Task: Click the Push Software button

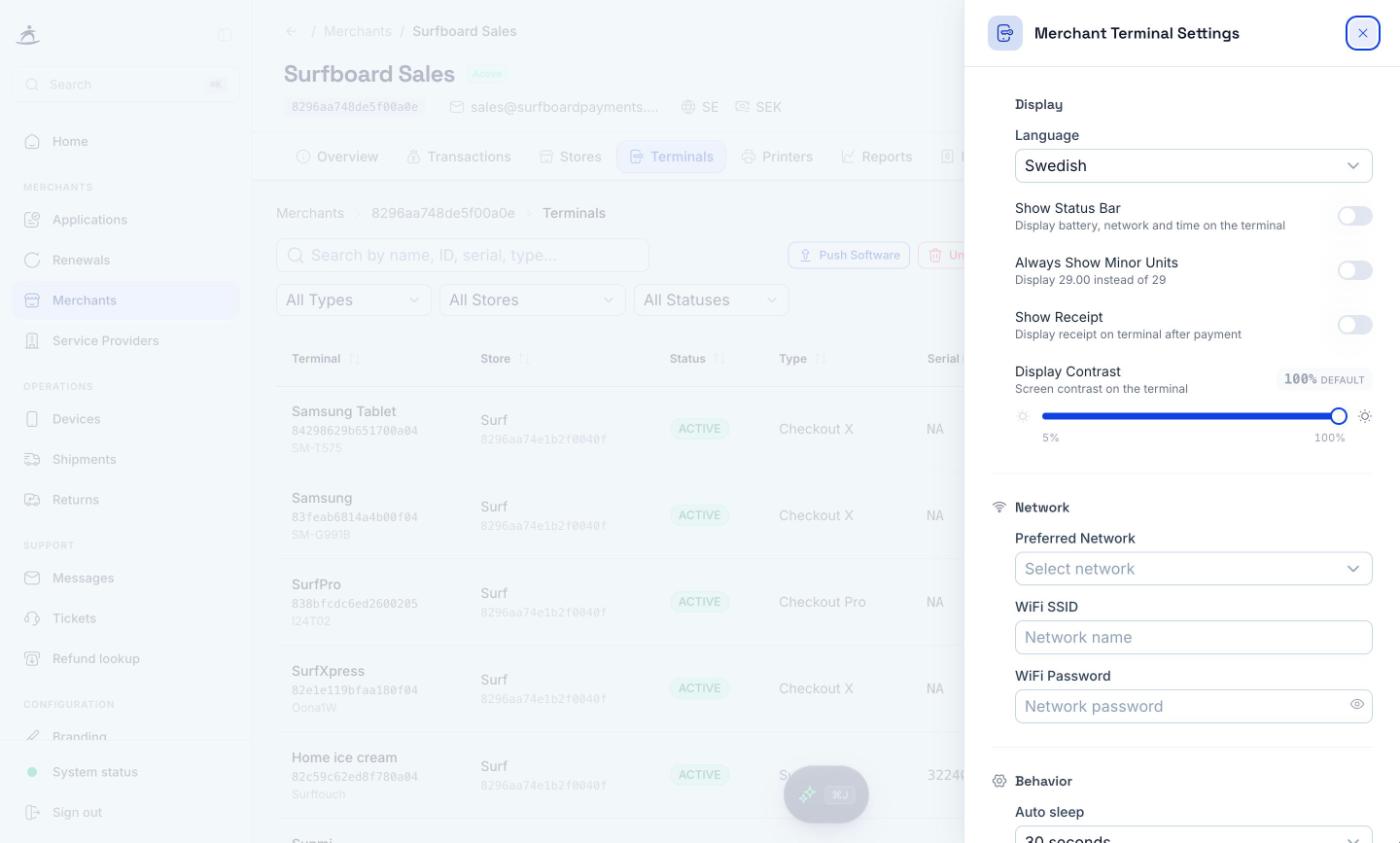Action: (849, 255)
